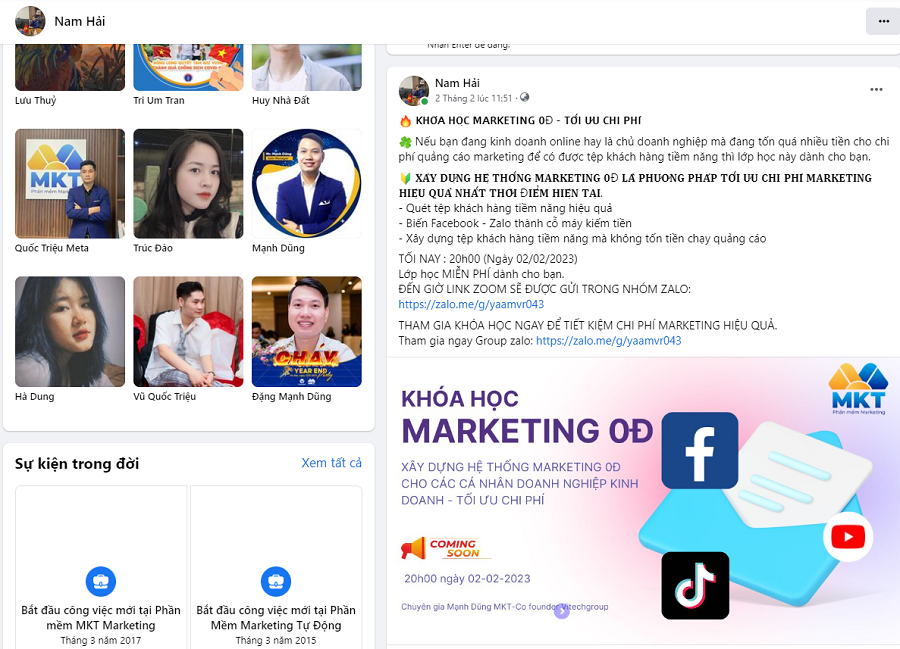Click Nam Hải name in the top header

pos(80,21)
